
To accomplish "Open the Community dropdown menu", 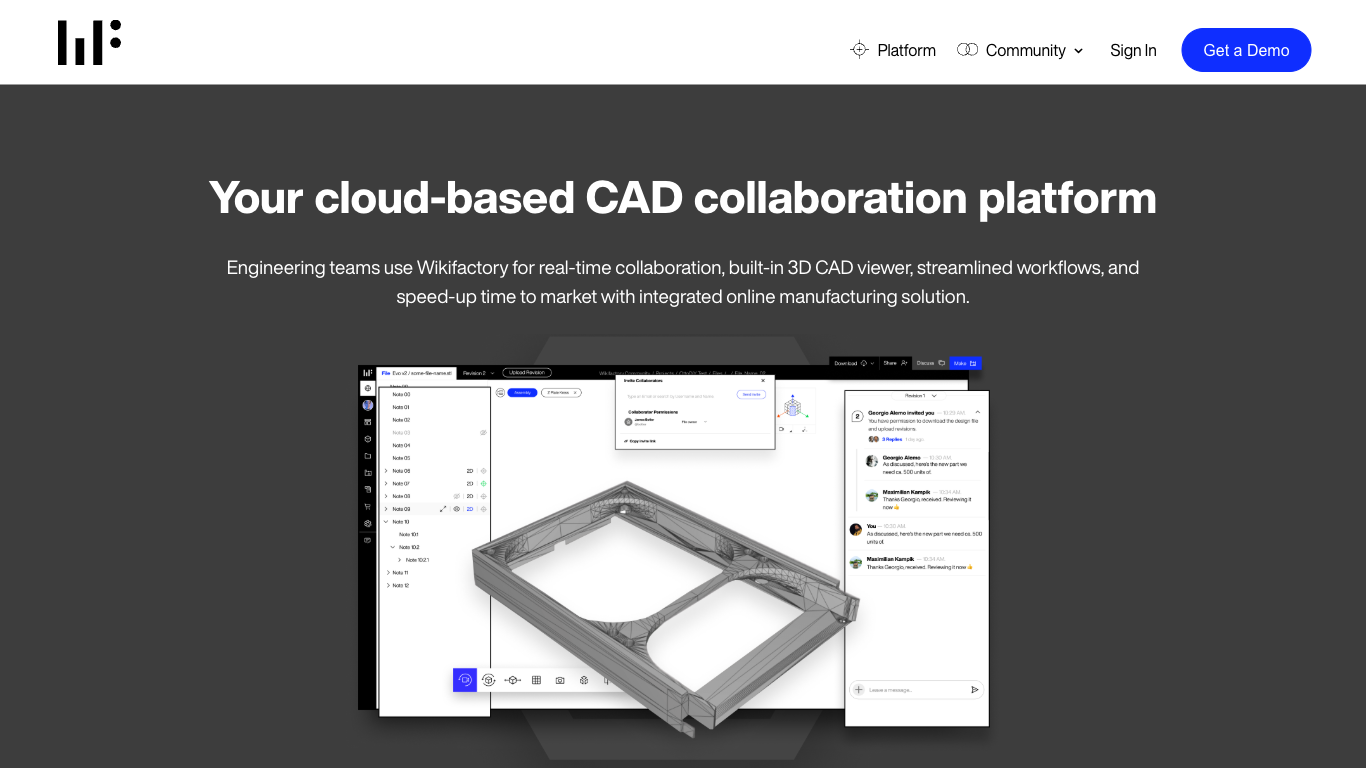I will tap(1020, 50).
